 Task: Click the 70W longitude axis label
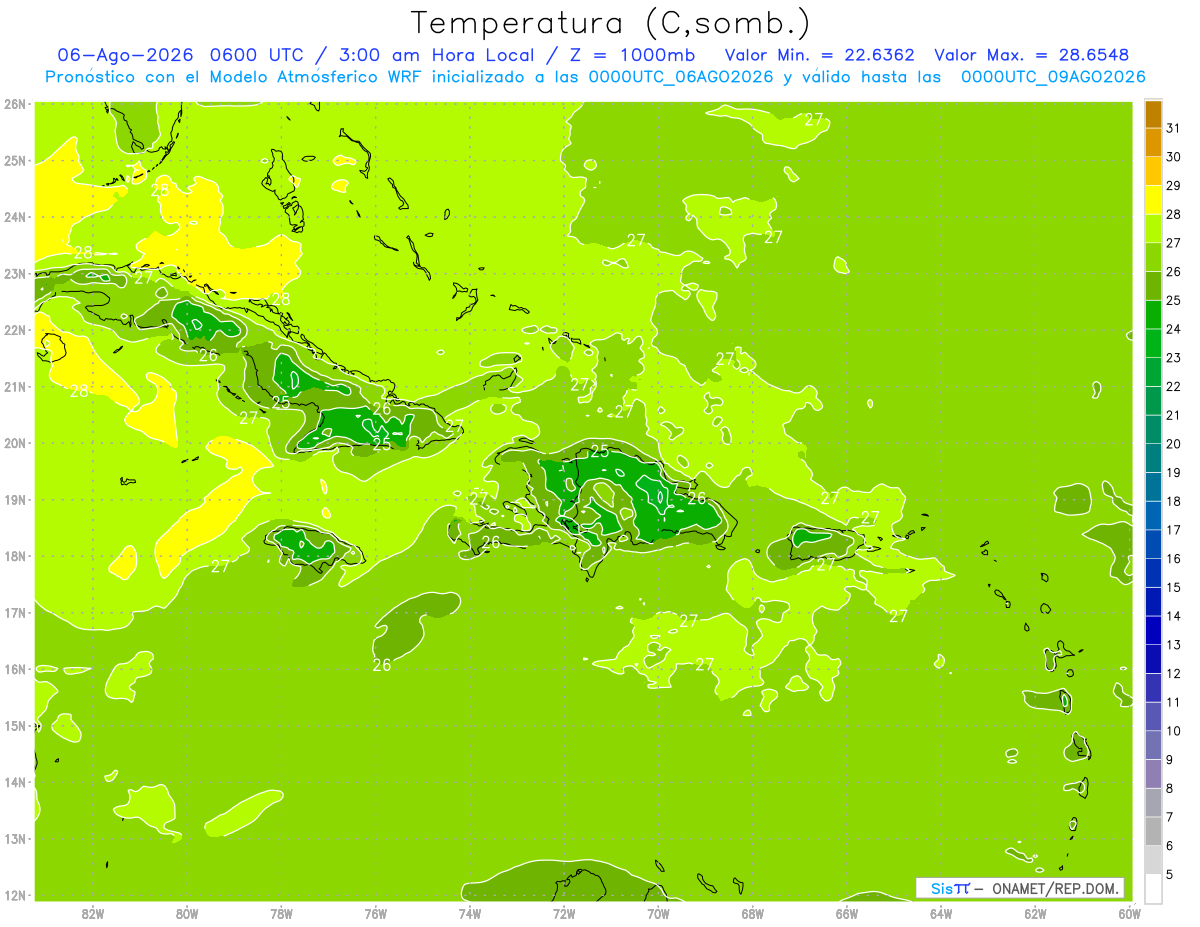[x=658, y=913]
